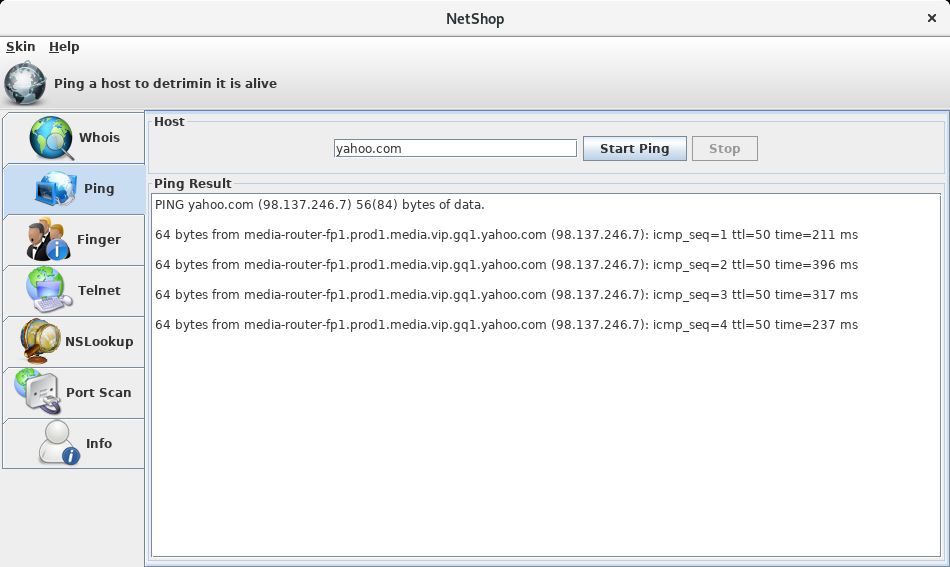The height and width of the screenshot is (567, 950).
Task: Start pinging with the Start Ping button
Action: click(x=634, y=148)
